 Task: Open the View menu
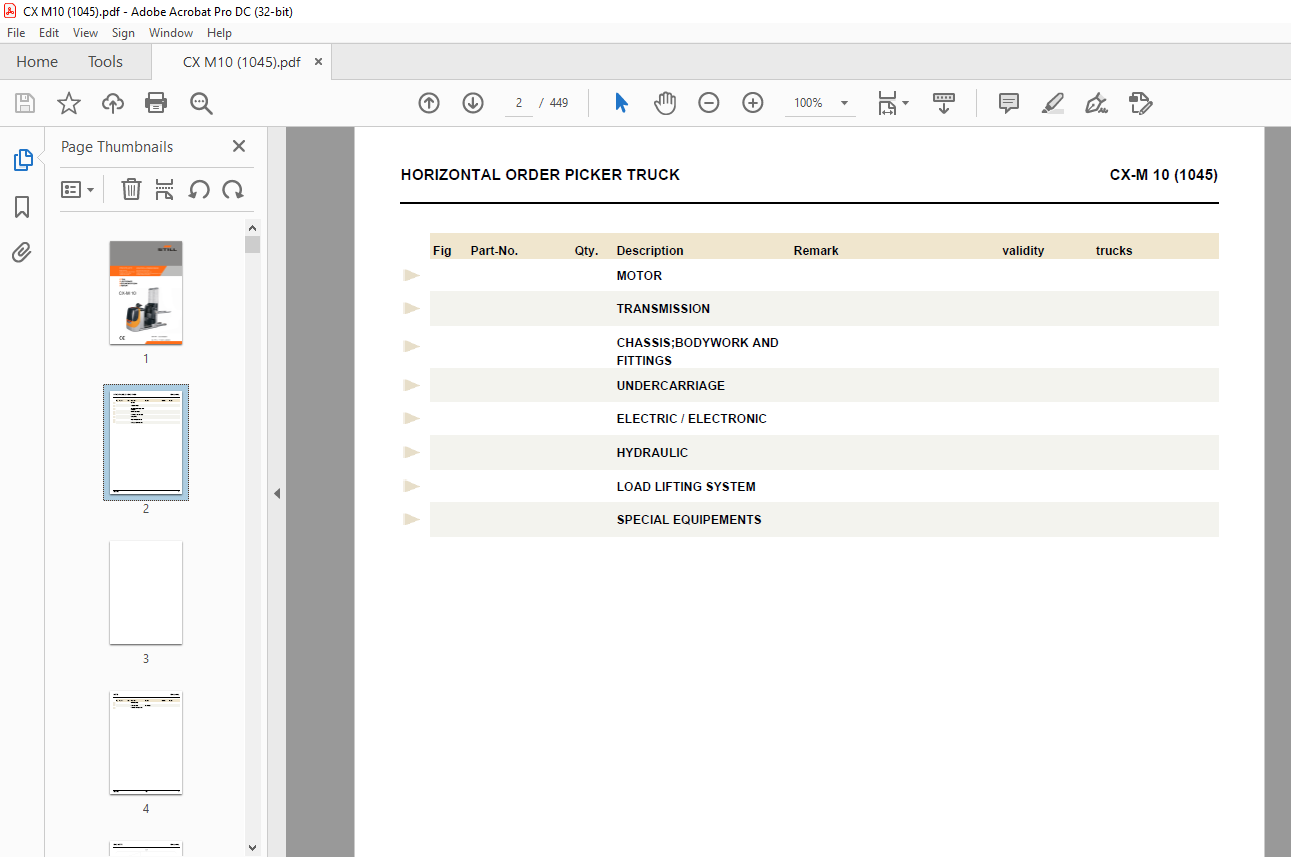[85, 33]
